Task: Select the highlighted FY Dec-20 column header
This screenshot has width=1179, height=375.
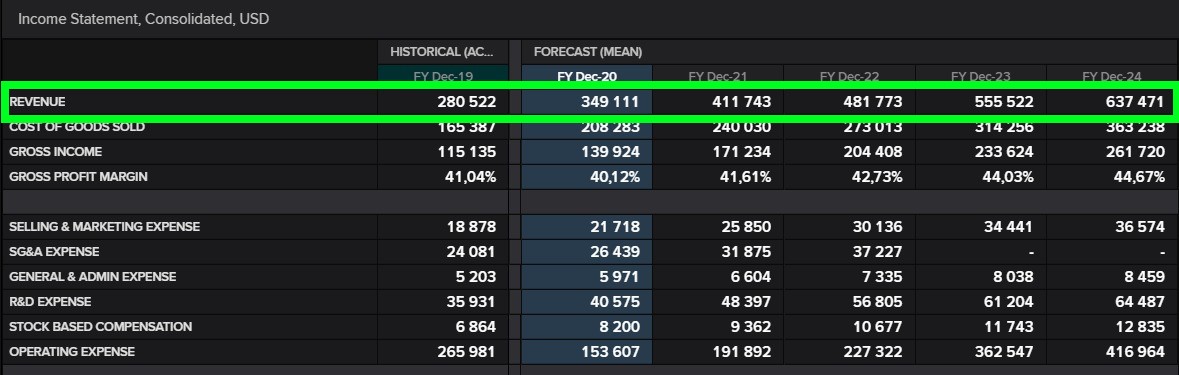Action: pyautogui.click(x=587, y=77)
